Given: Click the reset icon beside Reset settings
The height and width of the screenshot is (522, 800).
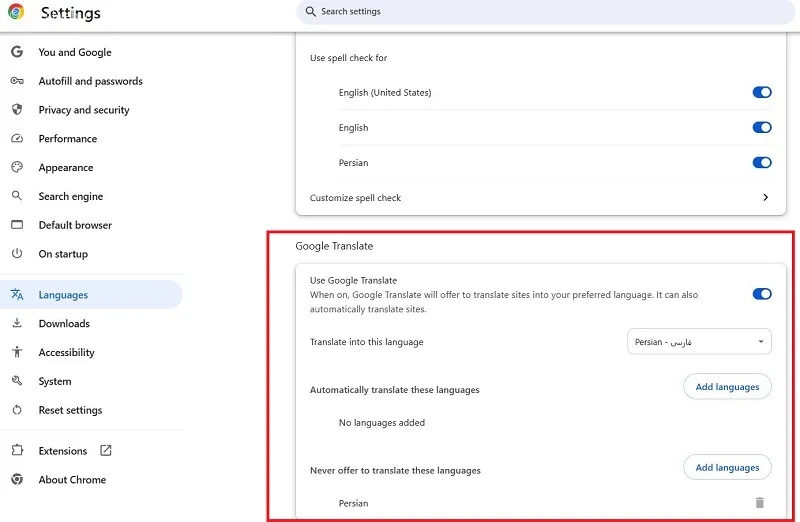Looking at the screenshot, I should 17,410.
